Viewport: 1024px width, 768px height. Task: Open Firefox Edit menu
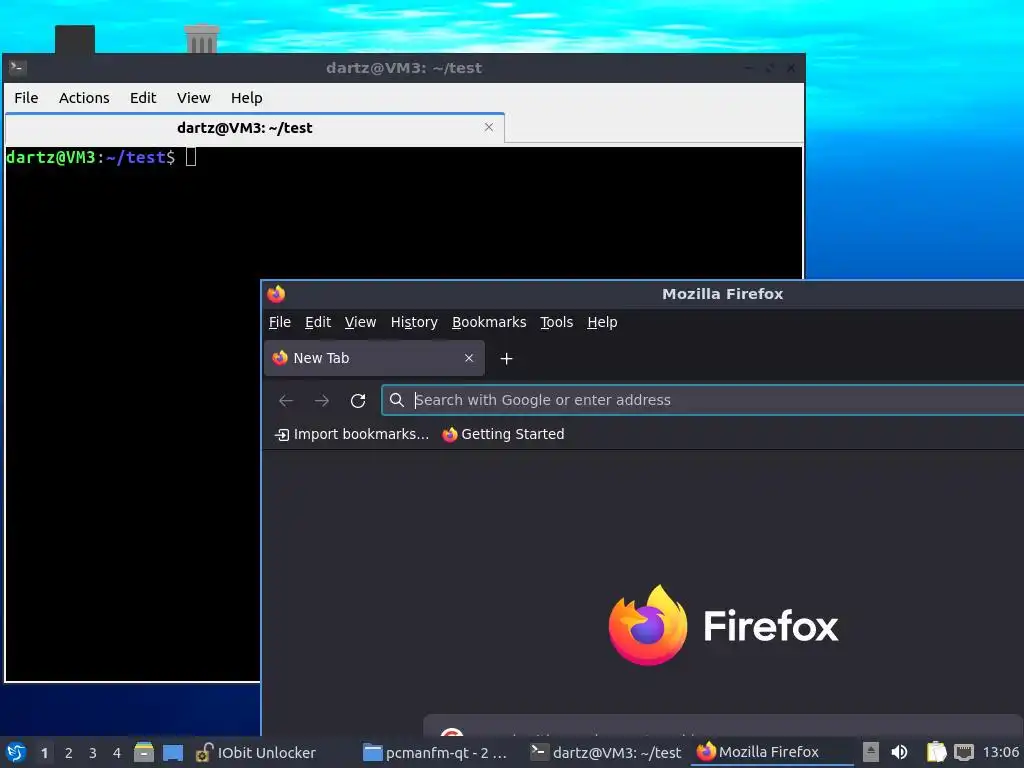tap(318, 322)
